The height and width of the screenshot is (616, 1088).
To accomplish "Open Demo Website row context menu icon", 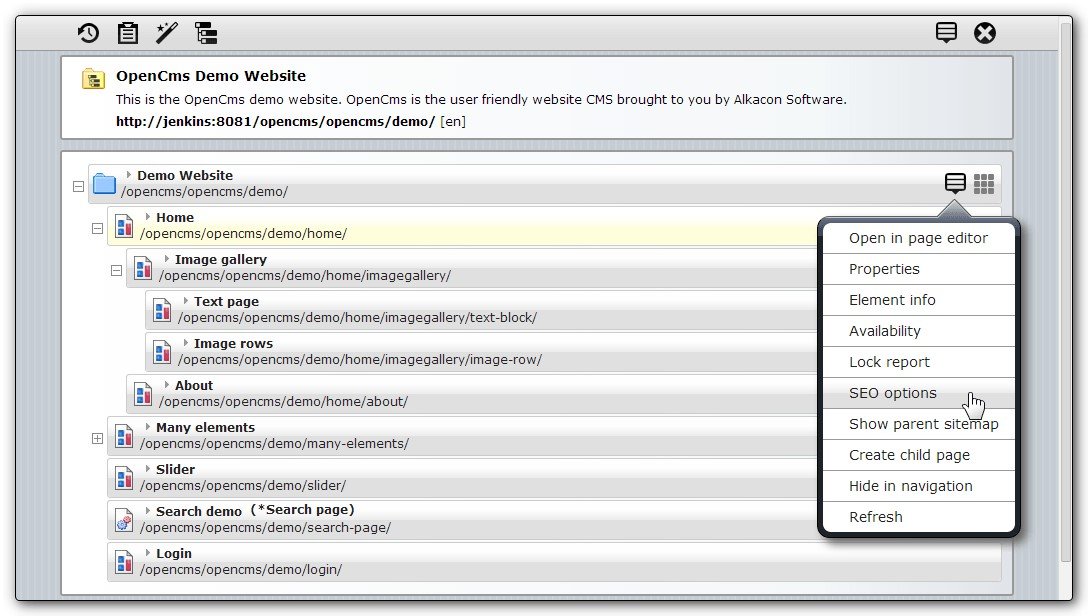I will (x=955, y=183).
